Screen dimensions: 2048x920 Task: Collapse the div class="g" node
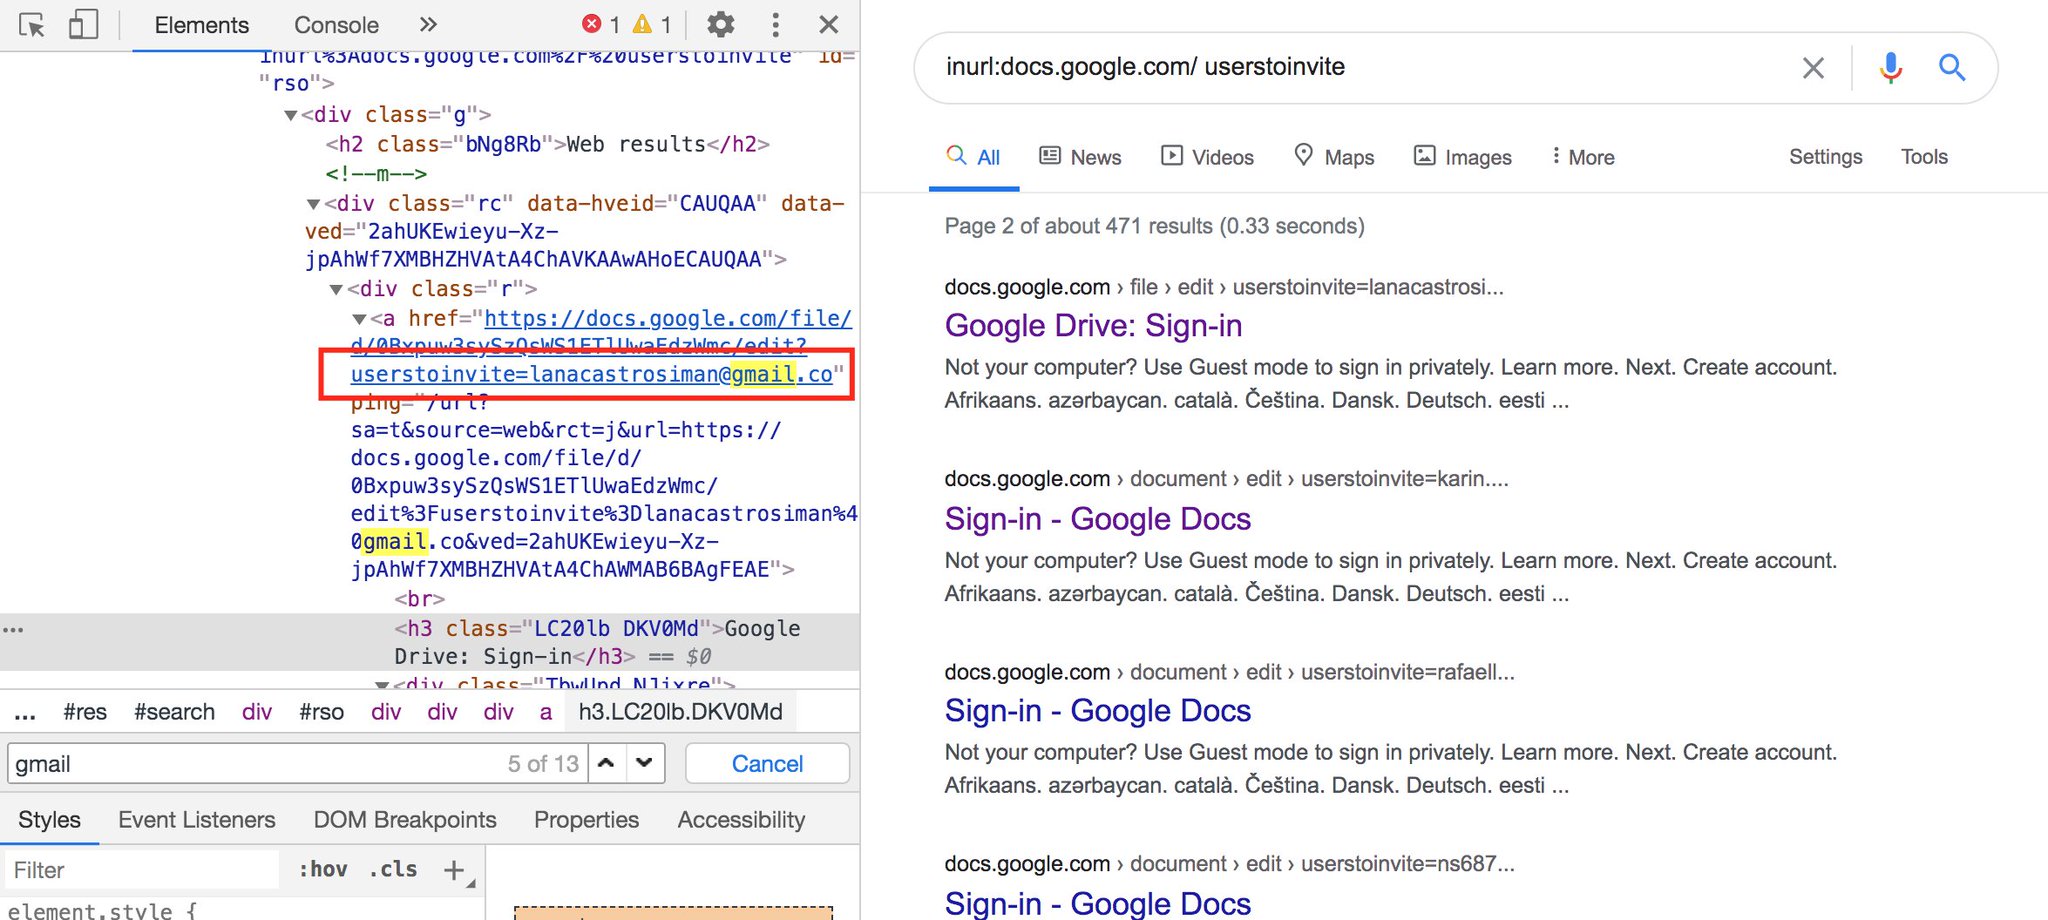[x=291, y=115]
